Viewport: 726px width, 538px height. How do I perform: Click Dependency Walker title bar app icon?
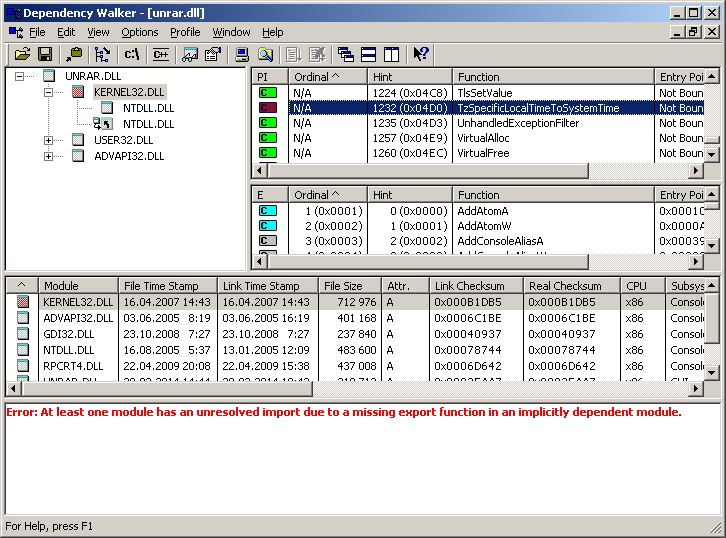(x=13, y=13)
